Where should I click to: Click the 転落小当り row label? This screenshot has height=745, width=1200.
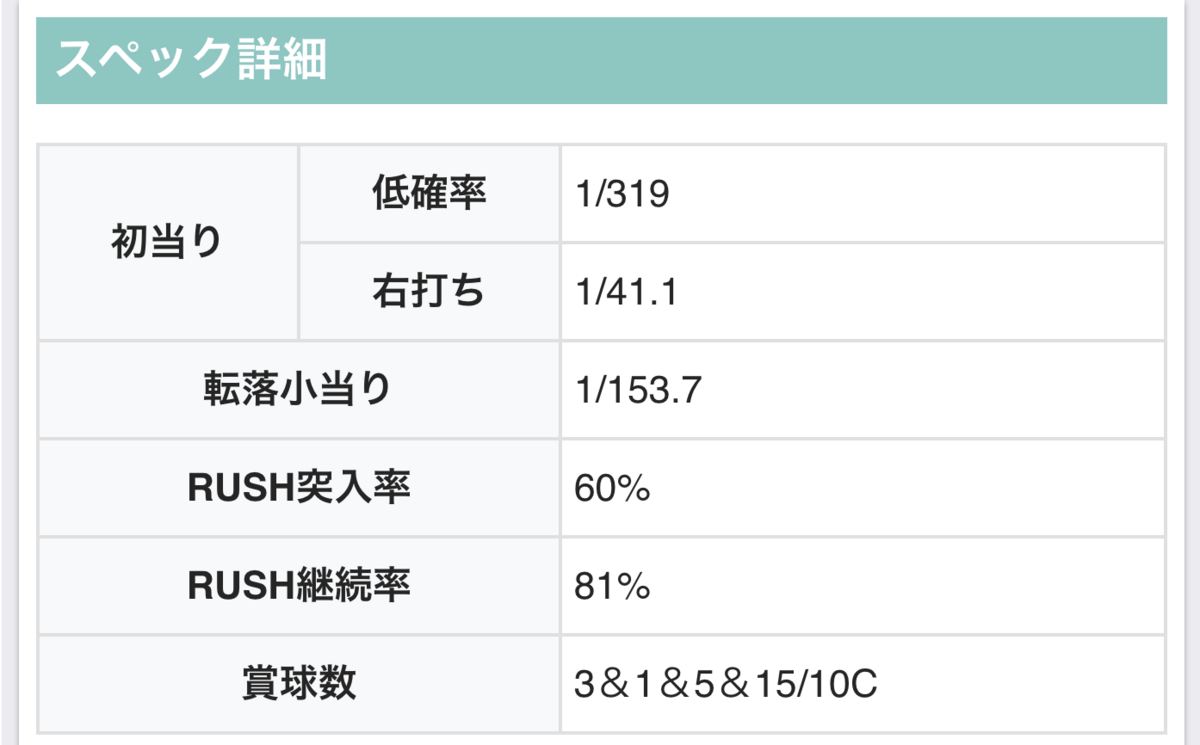298,389
